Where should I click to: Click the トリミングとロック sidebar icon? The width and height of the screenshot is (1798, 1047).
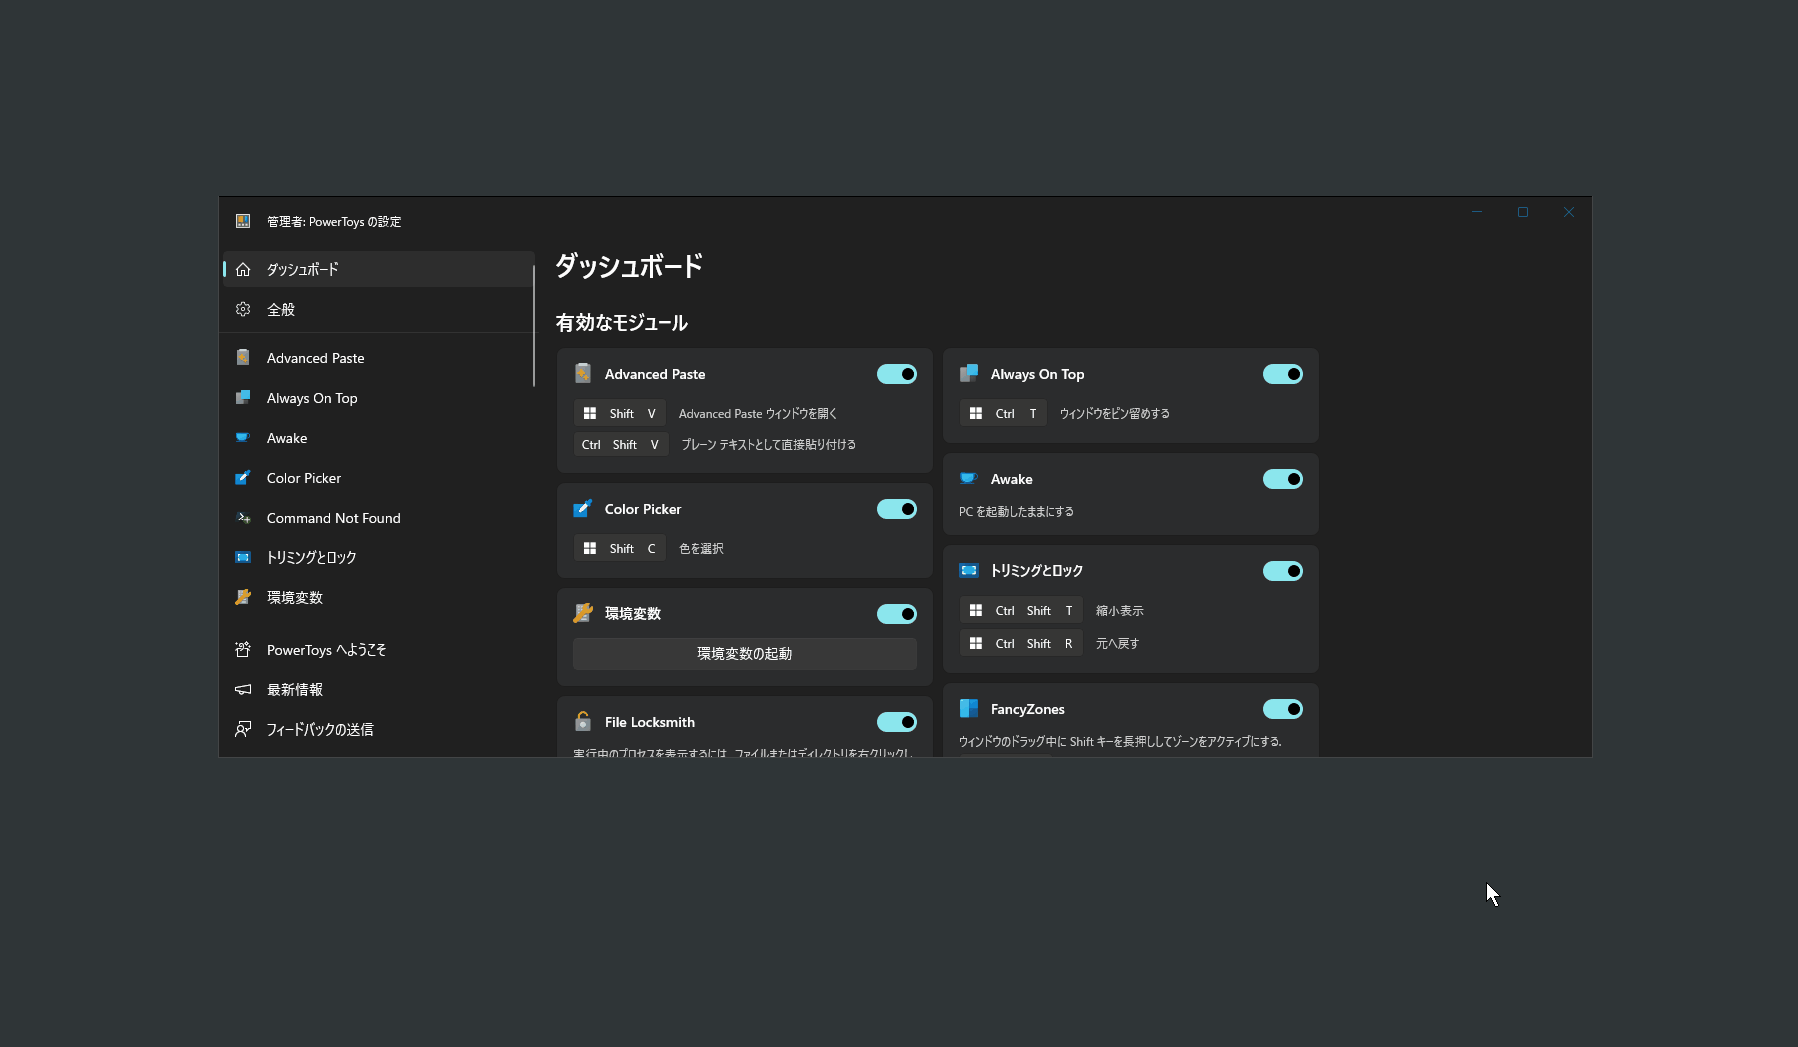(x=243, y=558)
